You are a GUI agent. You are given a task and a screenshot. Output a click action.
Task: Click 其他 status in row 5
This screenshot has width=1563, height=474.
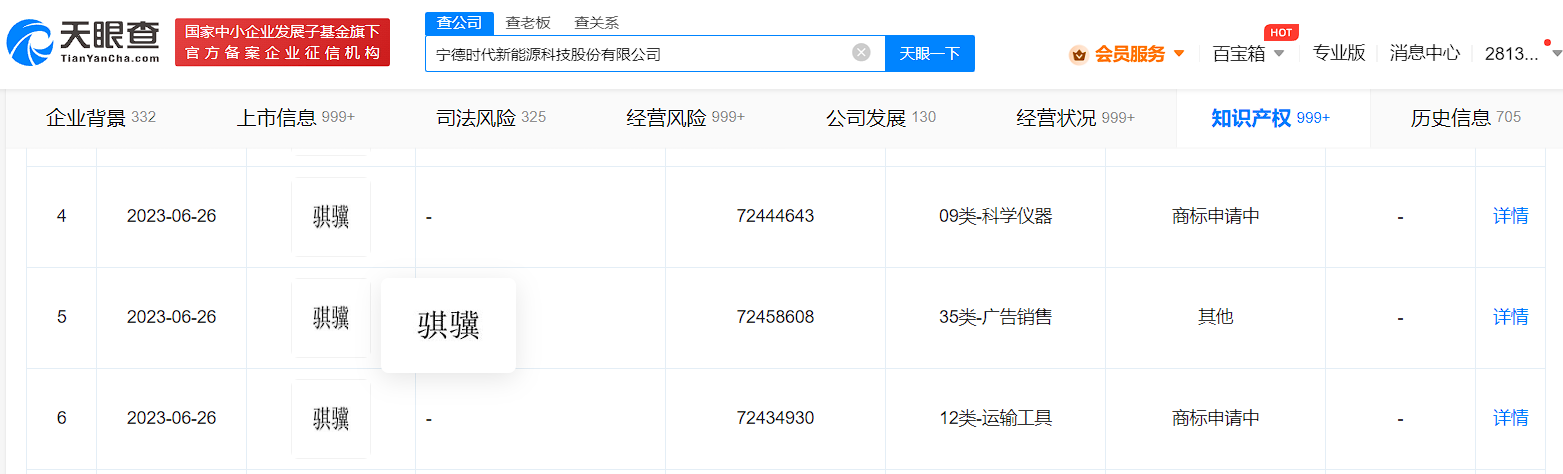click(1215, 317)
